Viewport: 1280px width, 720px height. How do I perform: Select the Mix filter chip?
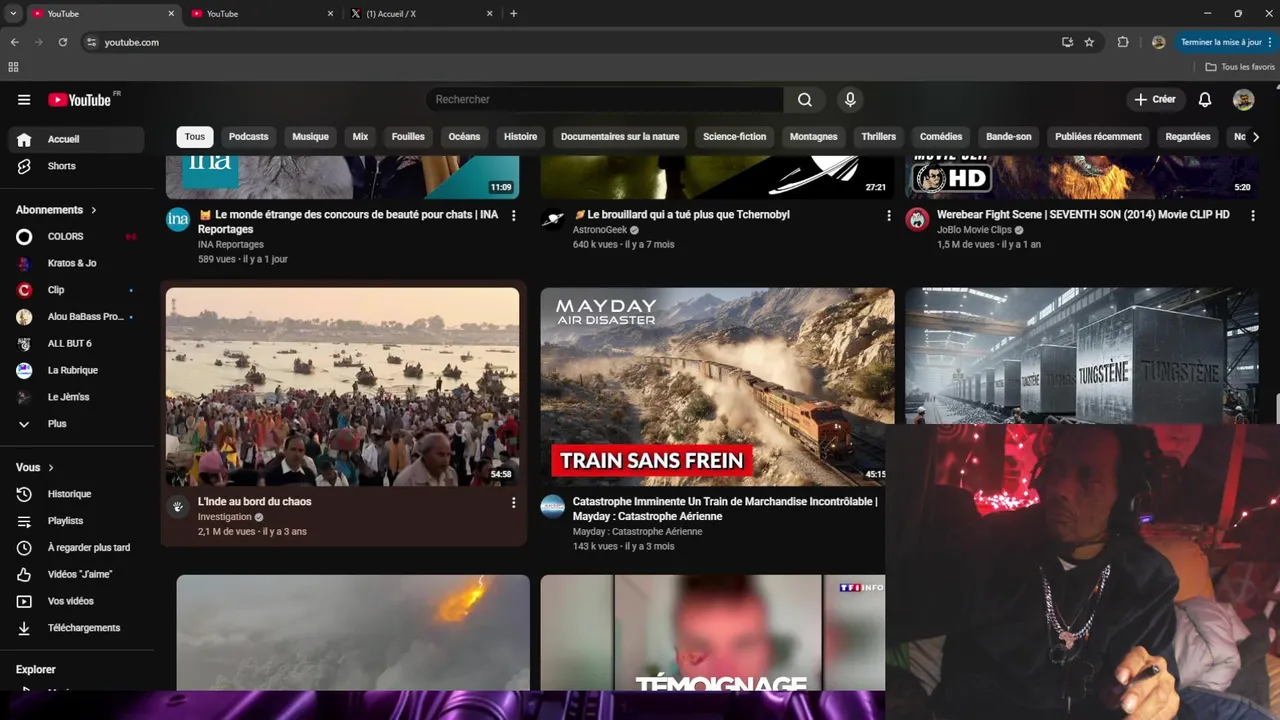pyautogui.click(x=360, y=137)
